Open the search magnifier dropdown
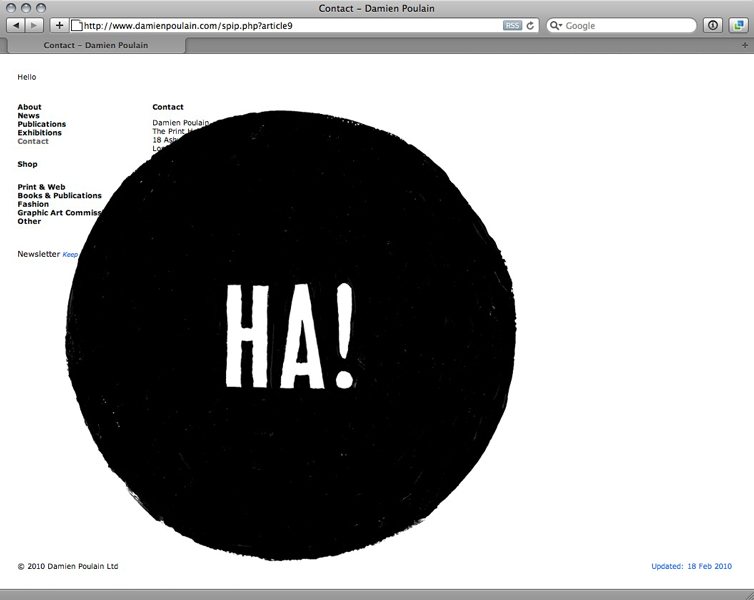This screenshot has width=754, height=600. [x=555, y=25]
